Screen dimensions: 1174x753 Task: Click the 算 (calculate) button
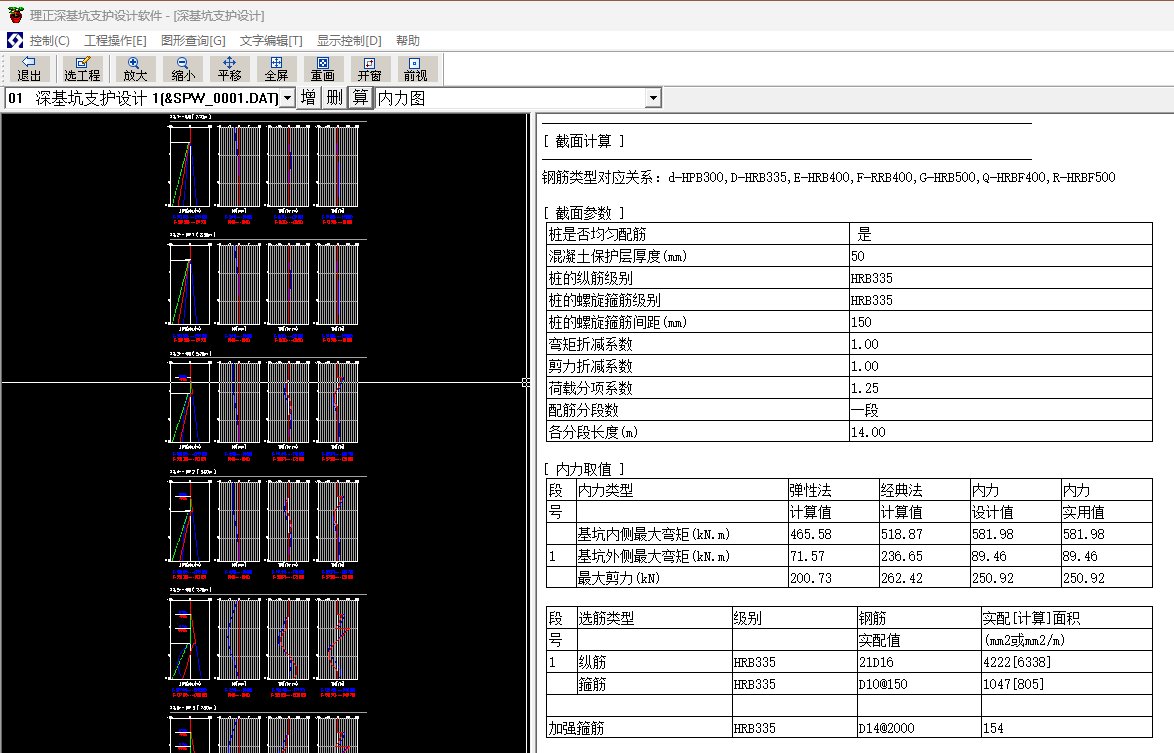[x=360, y=98]
